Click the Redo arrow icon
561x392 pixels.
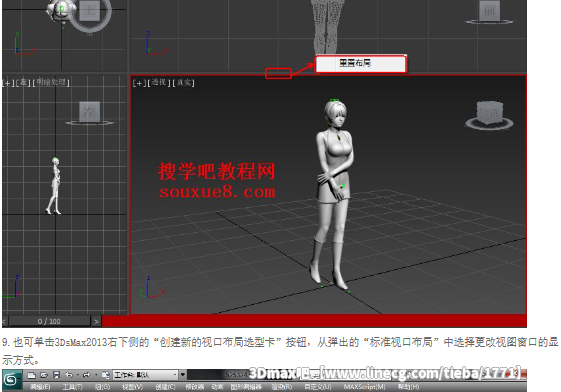87,375
